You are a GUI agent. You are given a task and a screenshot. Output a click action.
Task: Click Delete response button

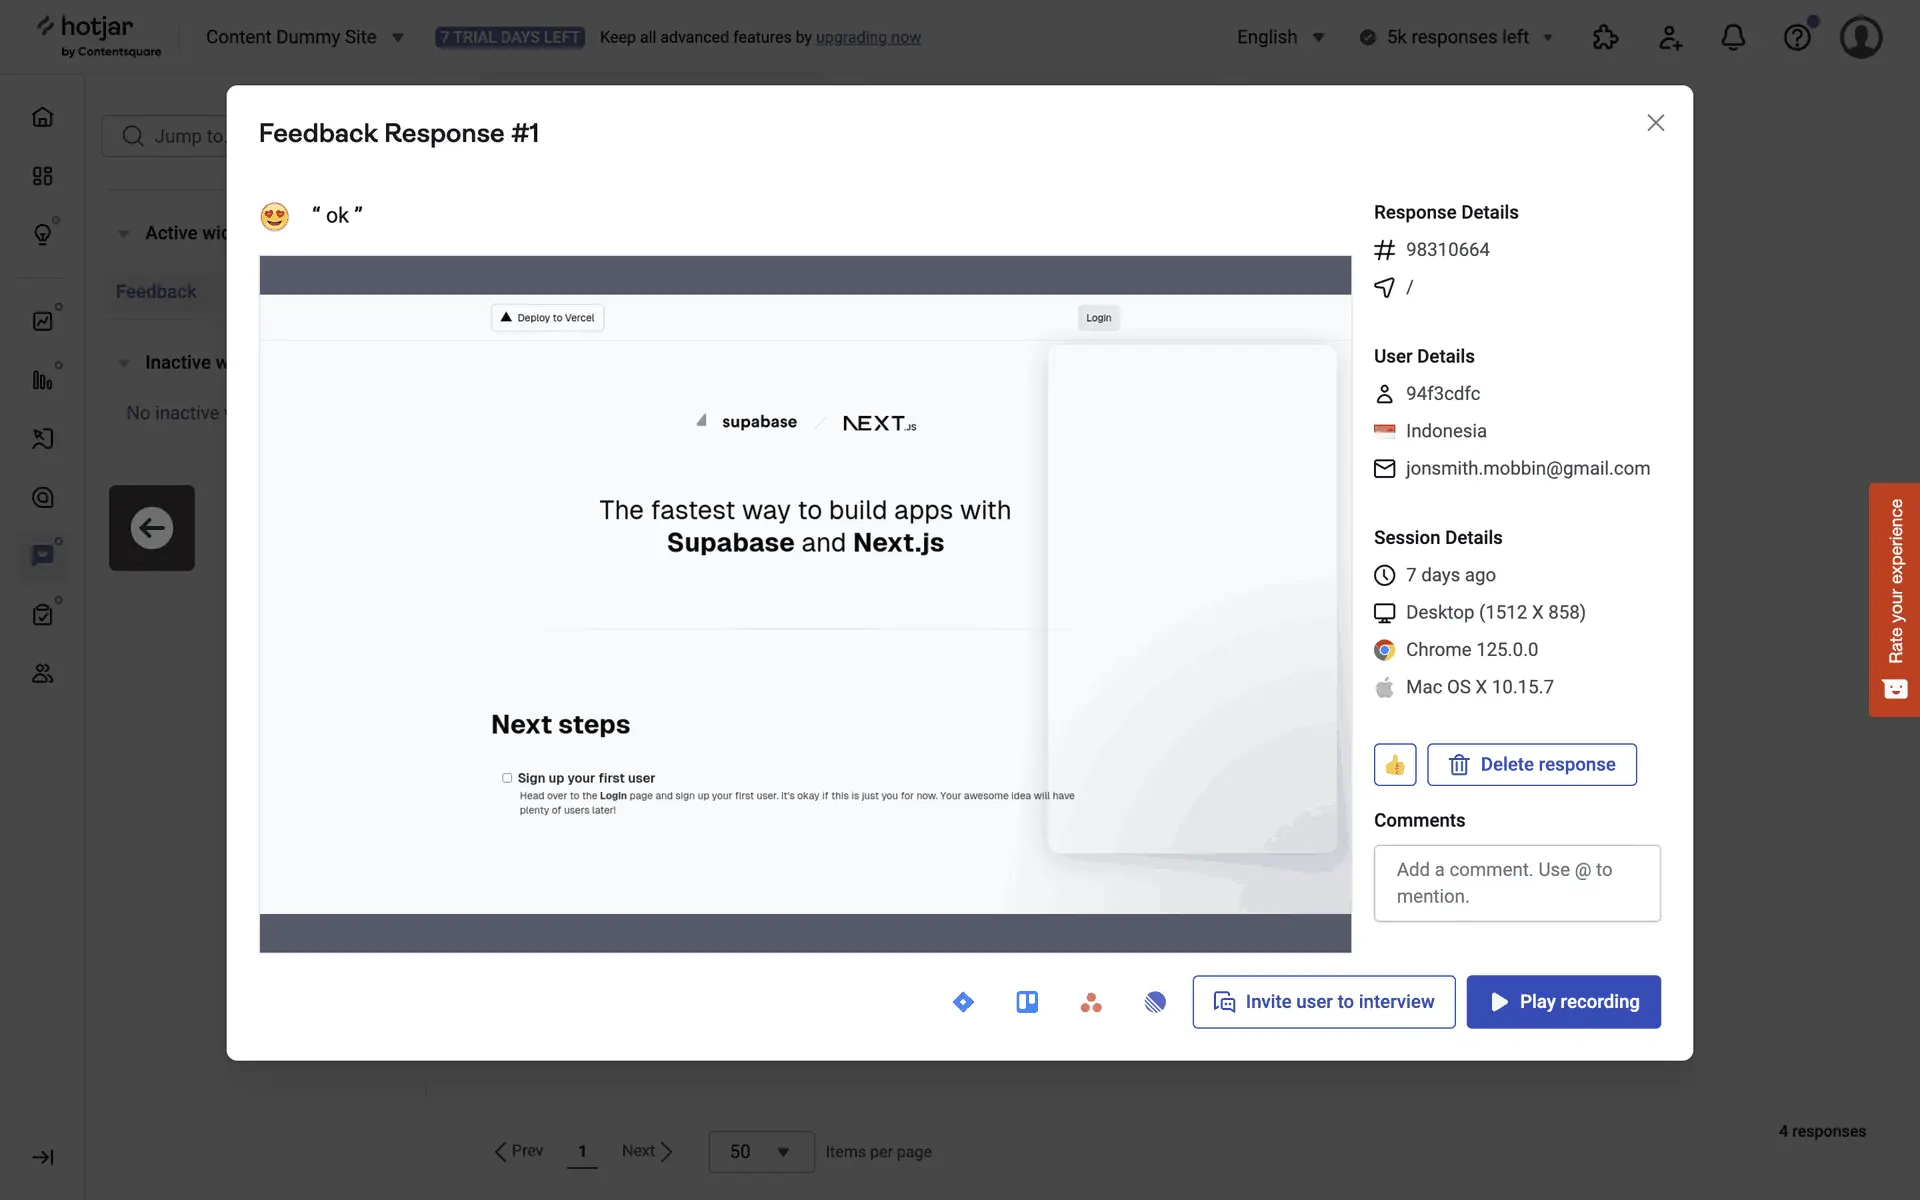tap(1531, 765)
